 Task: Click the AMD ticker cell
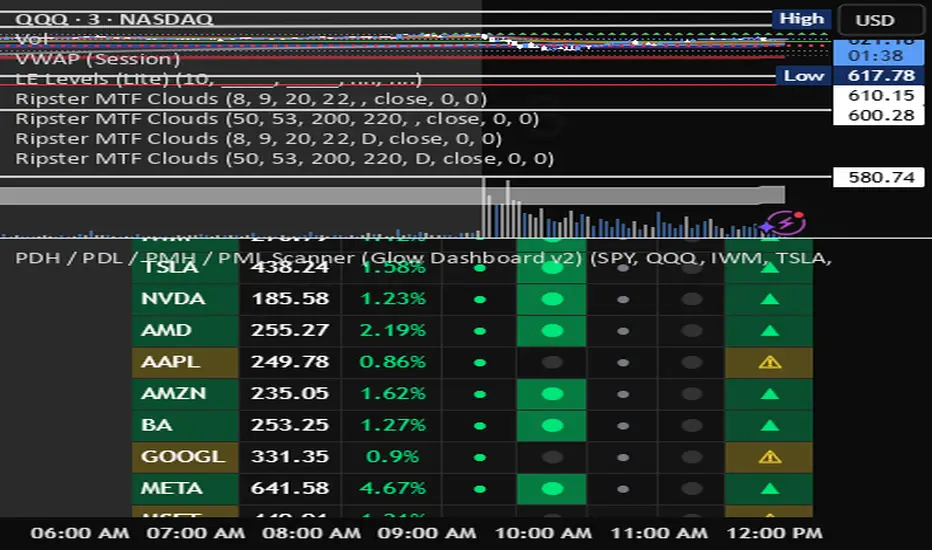point(185,330)
